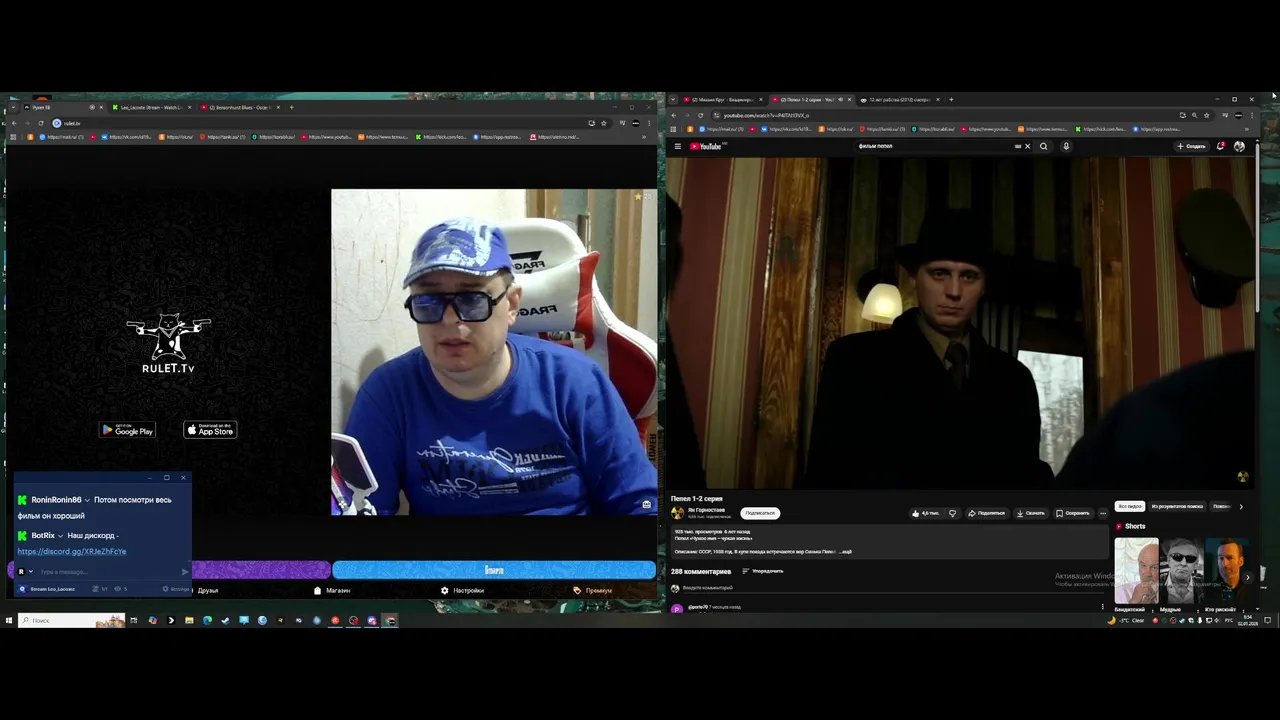
Task: Expand RoninRonin86 user dropdown in chat
Action: point(87,500)
